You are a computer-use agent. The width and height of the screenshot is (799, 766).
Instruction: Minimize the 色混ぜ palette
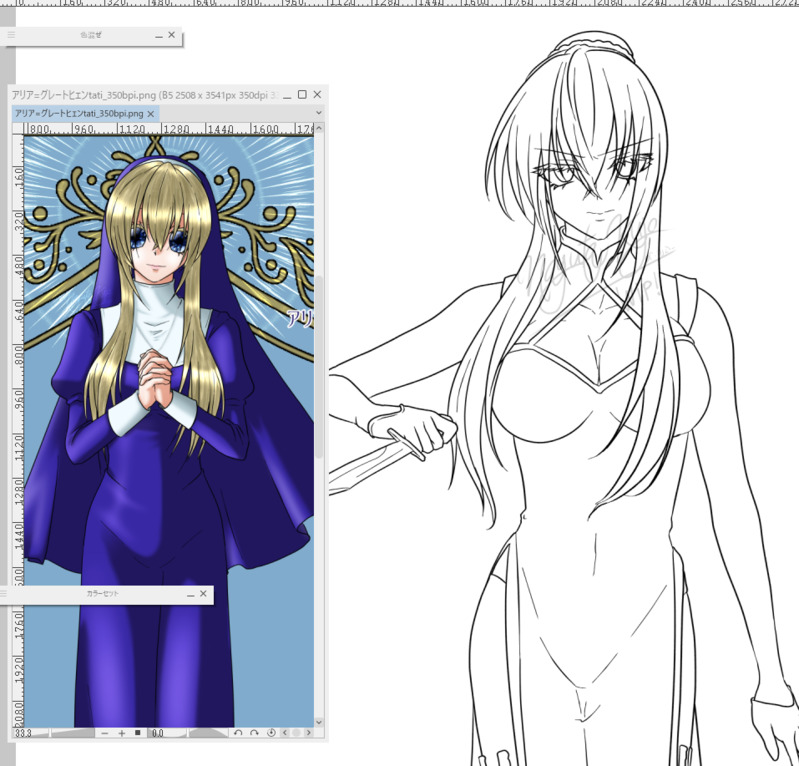[x=158, y=36]
